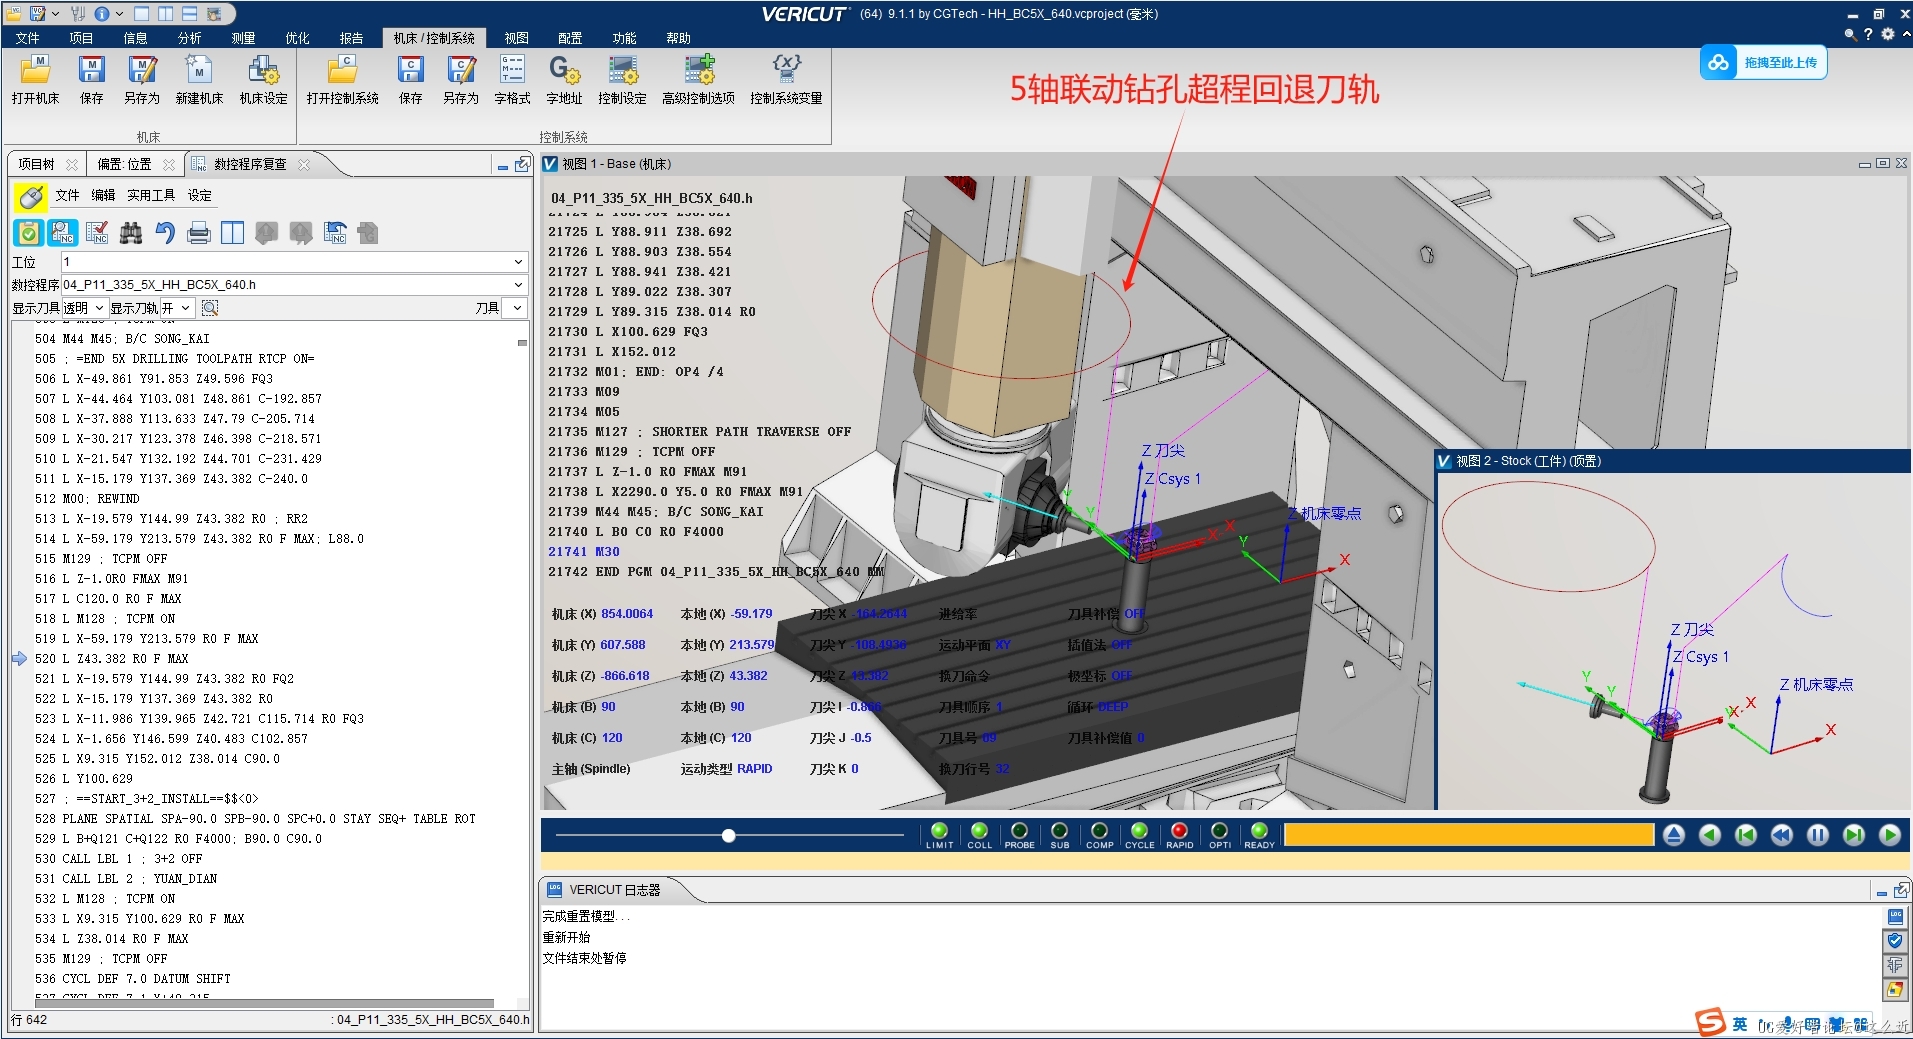This screenshot has height=1039, width=1913.
Task: Click line 21741 M30 in view
Action: tap(584, 552)
